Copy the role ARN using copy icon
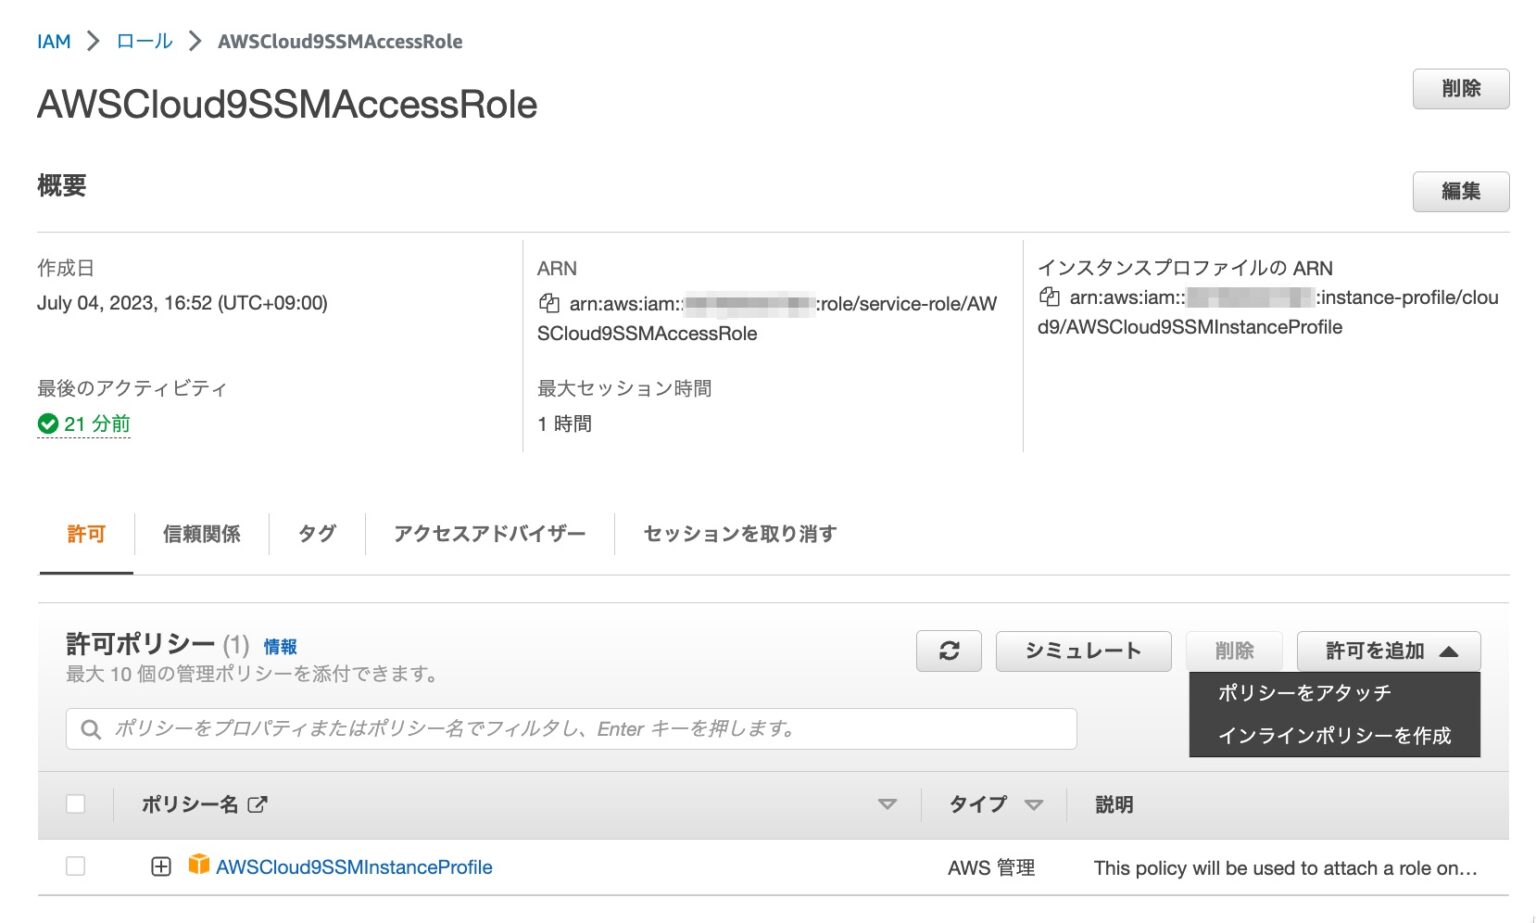Image resolution: width=1536 pixels, height=923 pixels. click(x=548, y=303)
